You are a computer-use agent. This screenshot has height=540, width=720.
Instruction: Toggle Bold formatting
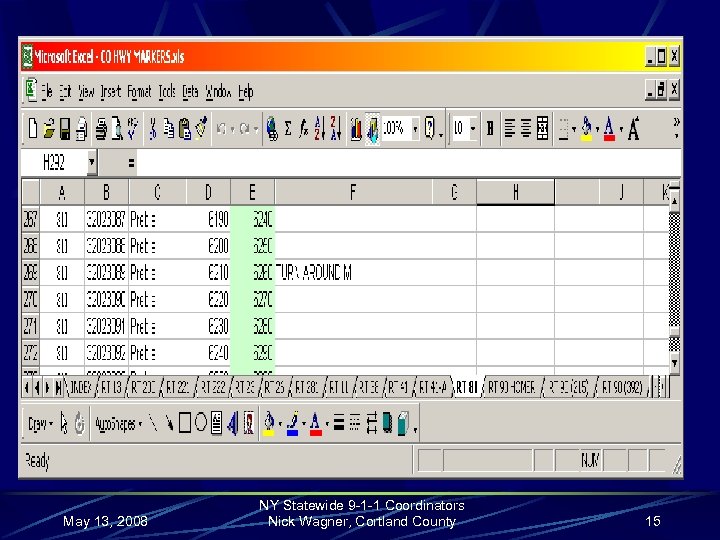point(490,128)
